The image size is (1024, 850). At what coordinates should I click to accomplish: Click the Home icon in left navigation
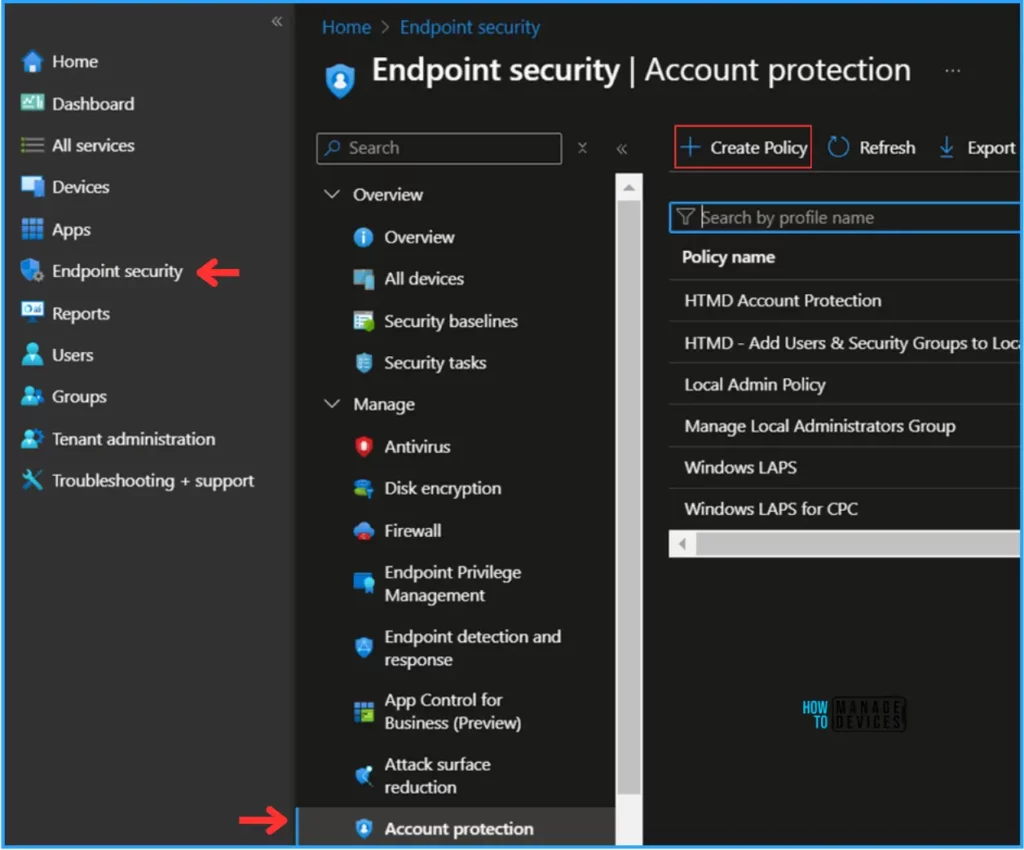pyautogui.click(x=32, y=61)
